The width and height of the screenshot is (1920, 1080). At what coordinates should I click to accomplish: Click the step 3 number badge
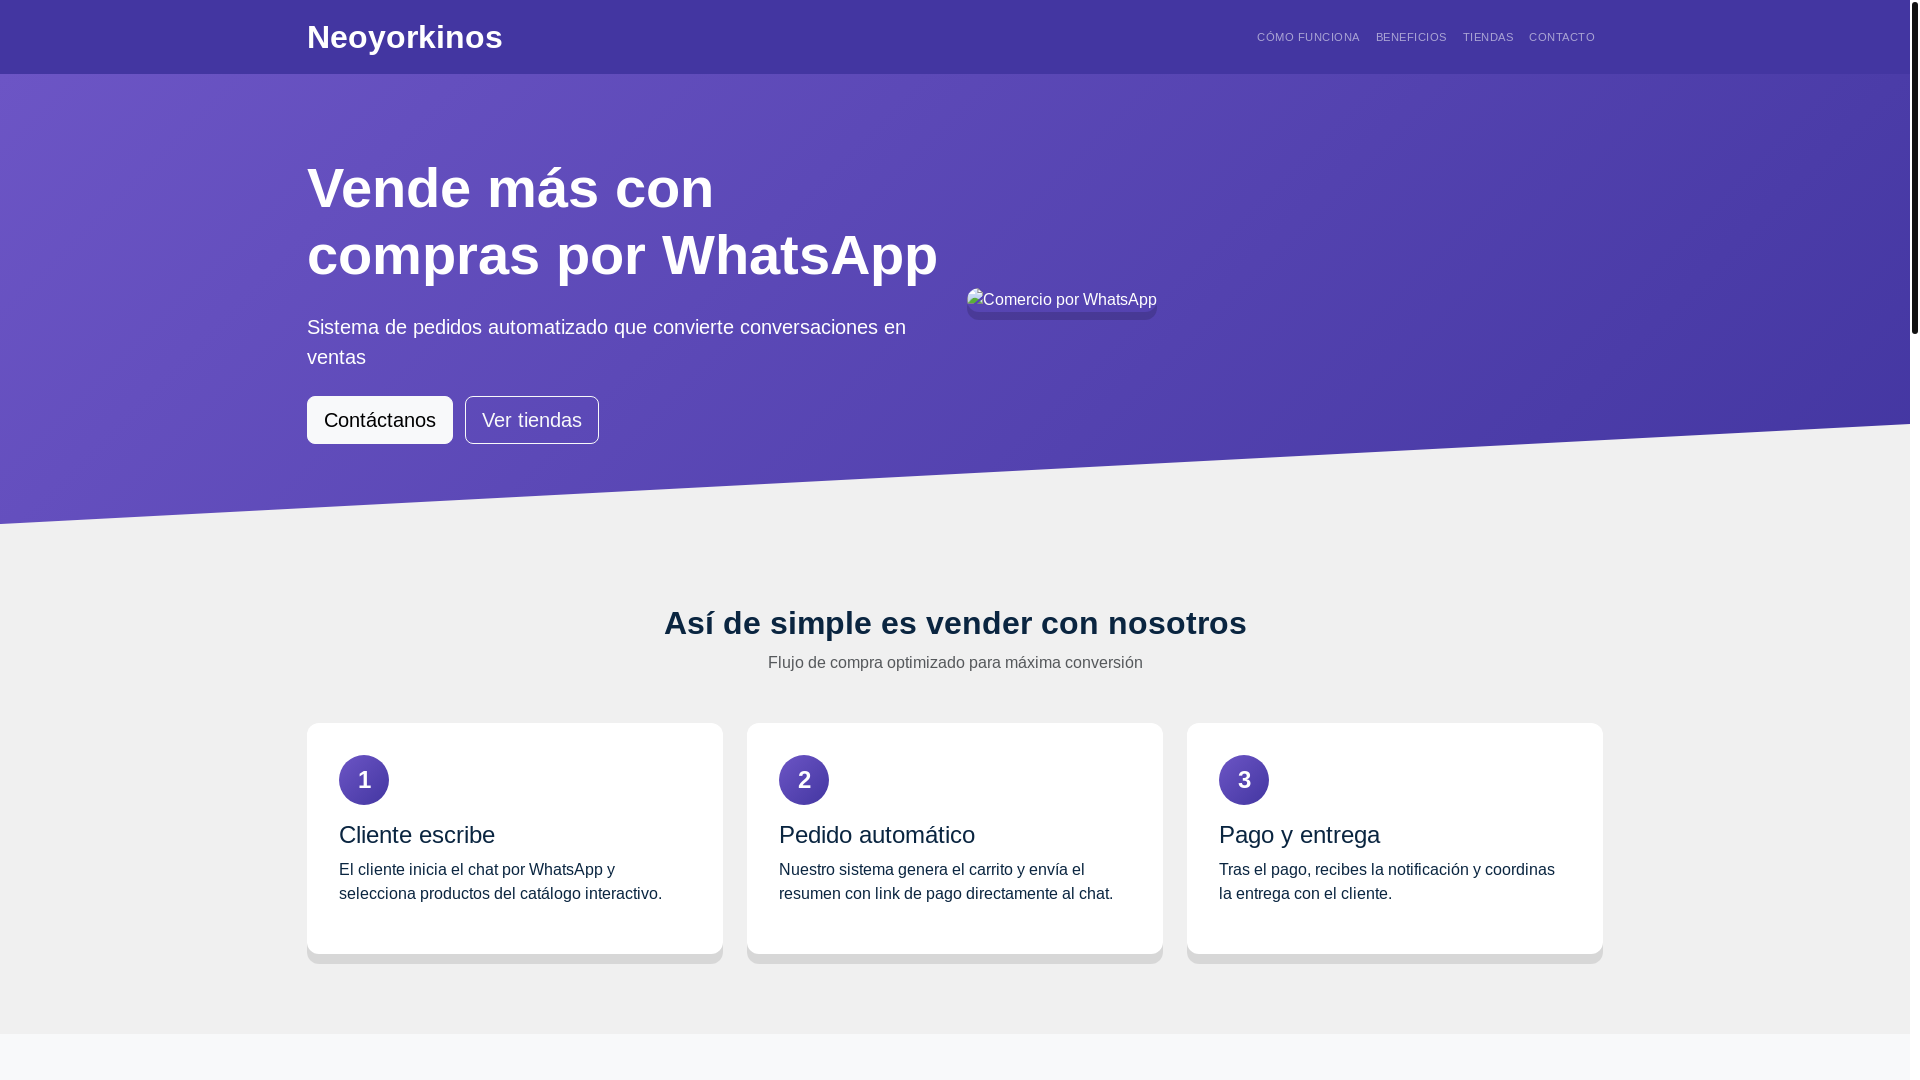(1244, 780)
